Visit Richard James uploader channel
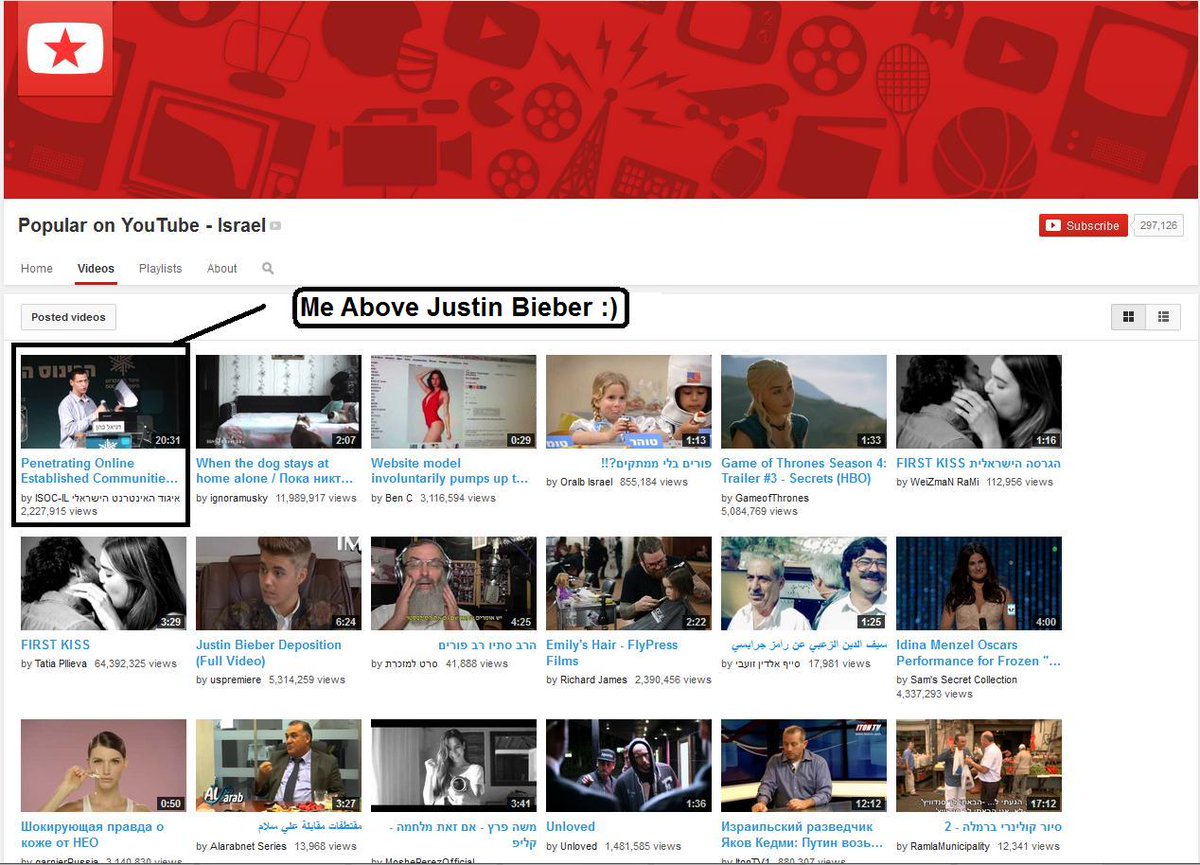Screen dimensions: 1200x865 593,680
